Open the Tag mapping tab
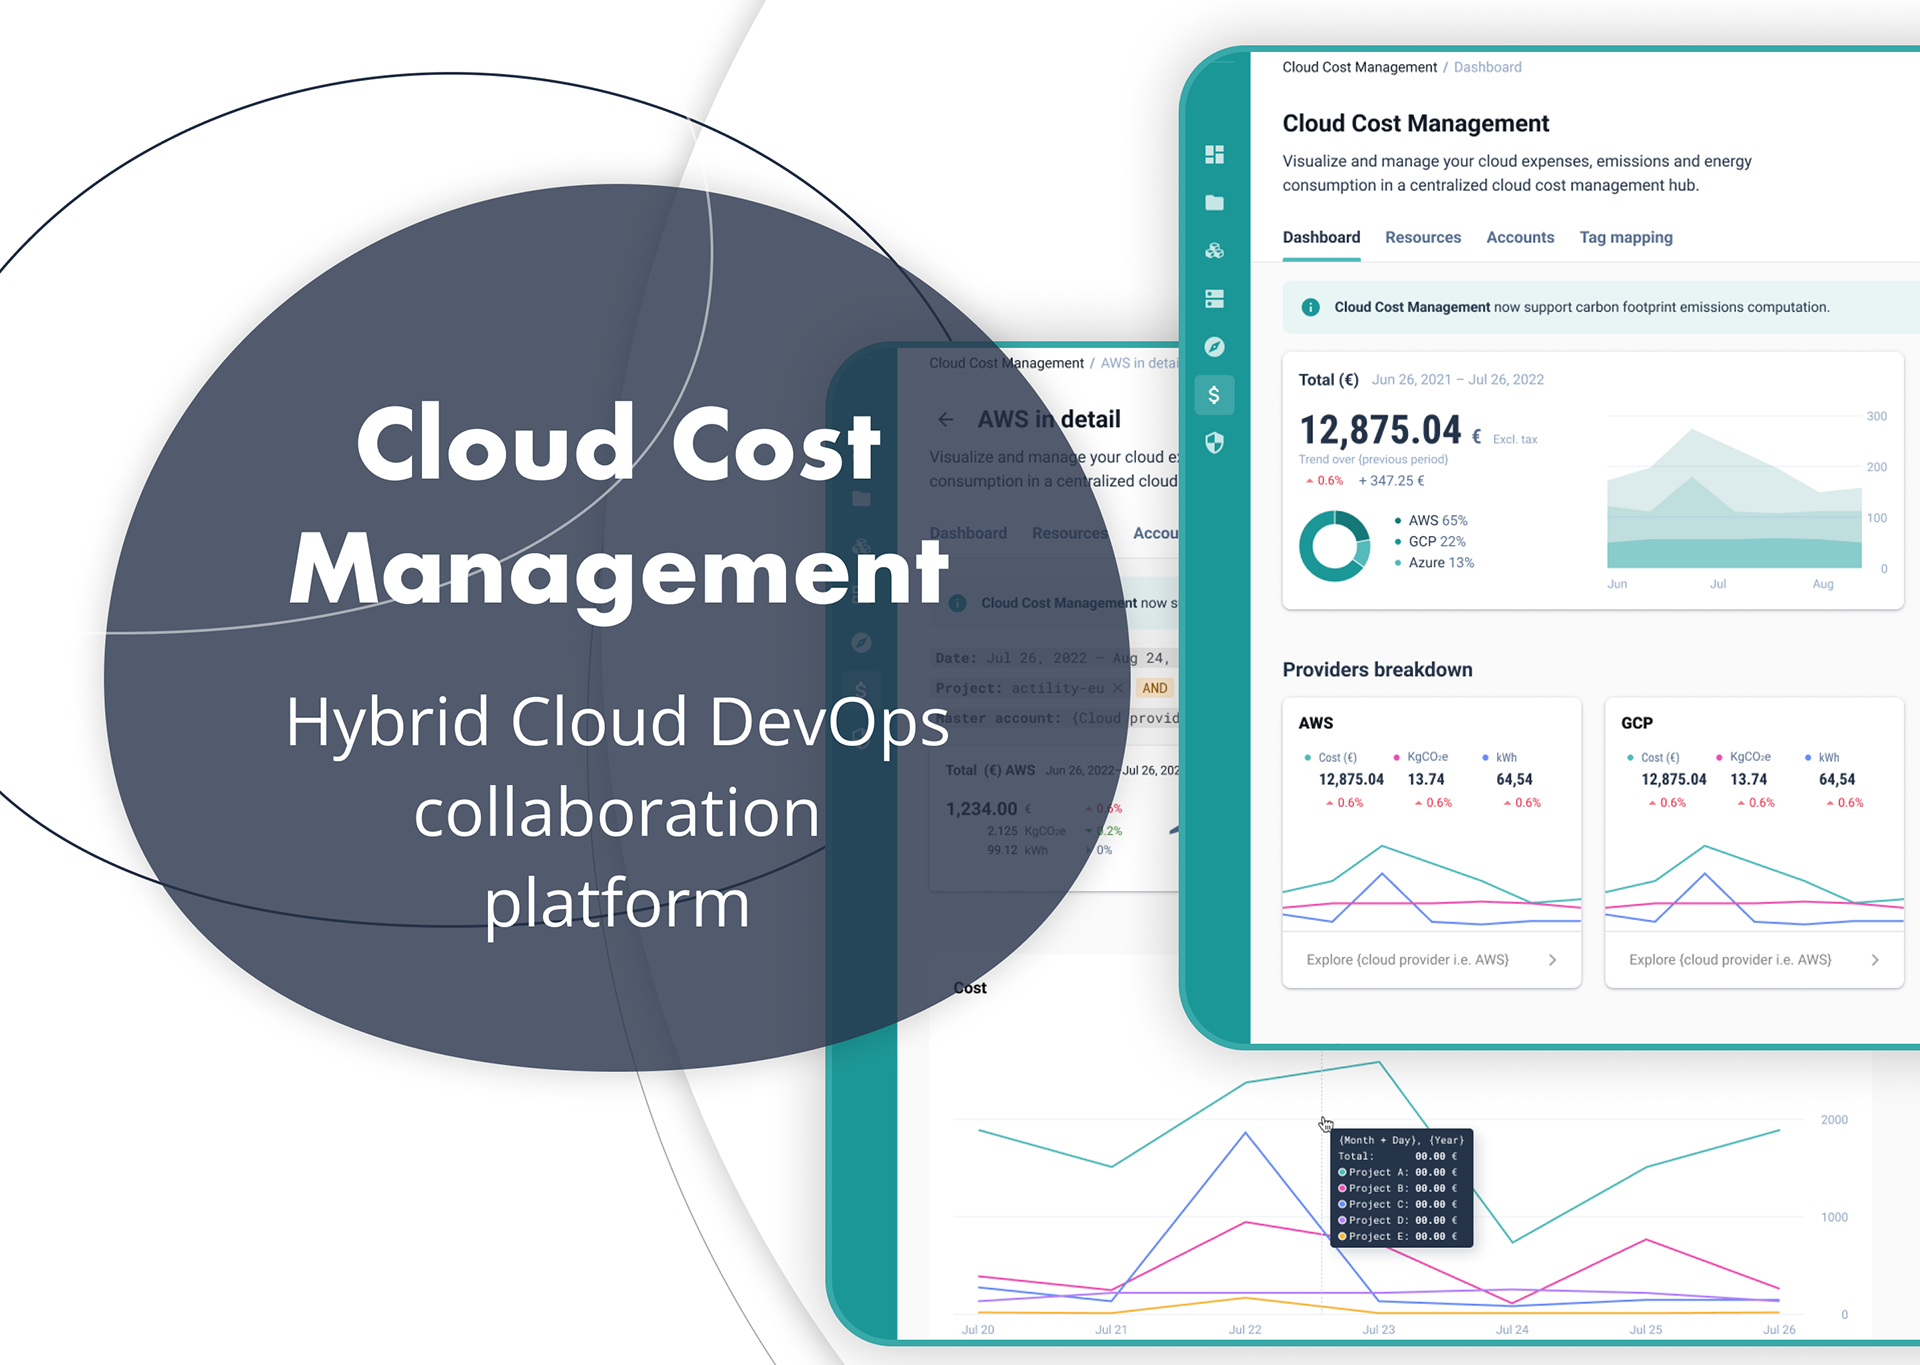The width and height of the screenshot is (1920, 1365). tap(1626, 237)
